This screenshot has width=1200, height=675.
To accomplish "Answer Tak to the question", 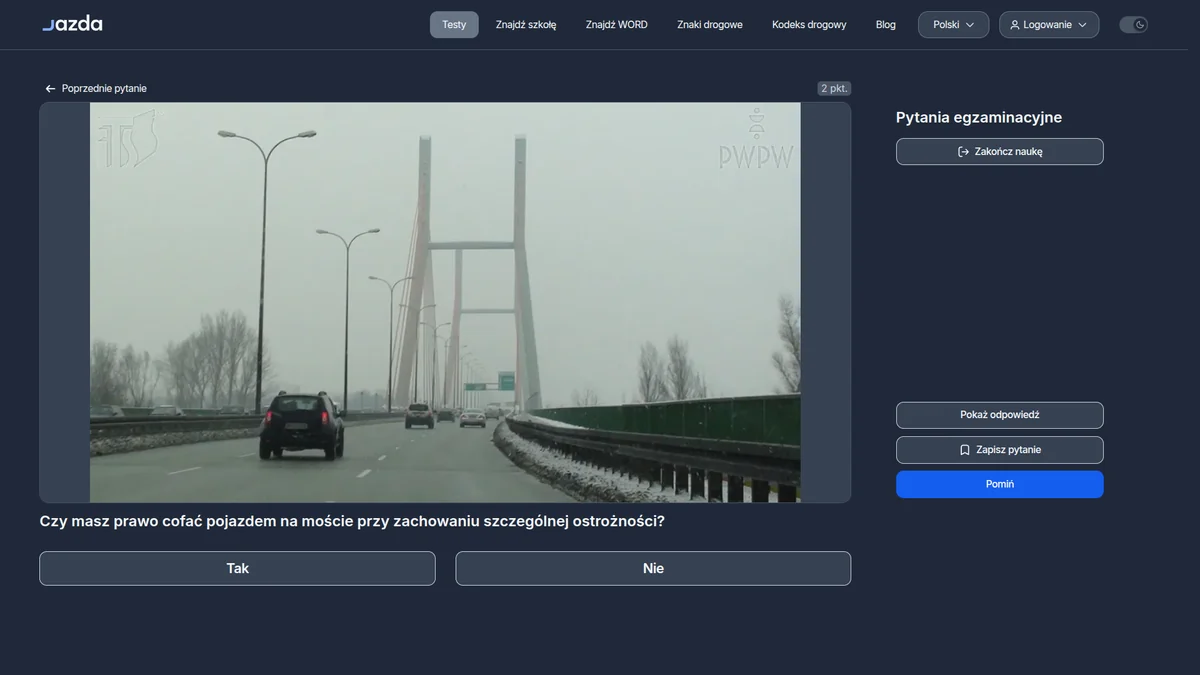I will 237,568.
